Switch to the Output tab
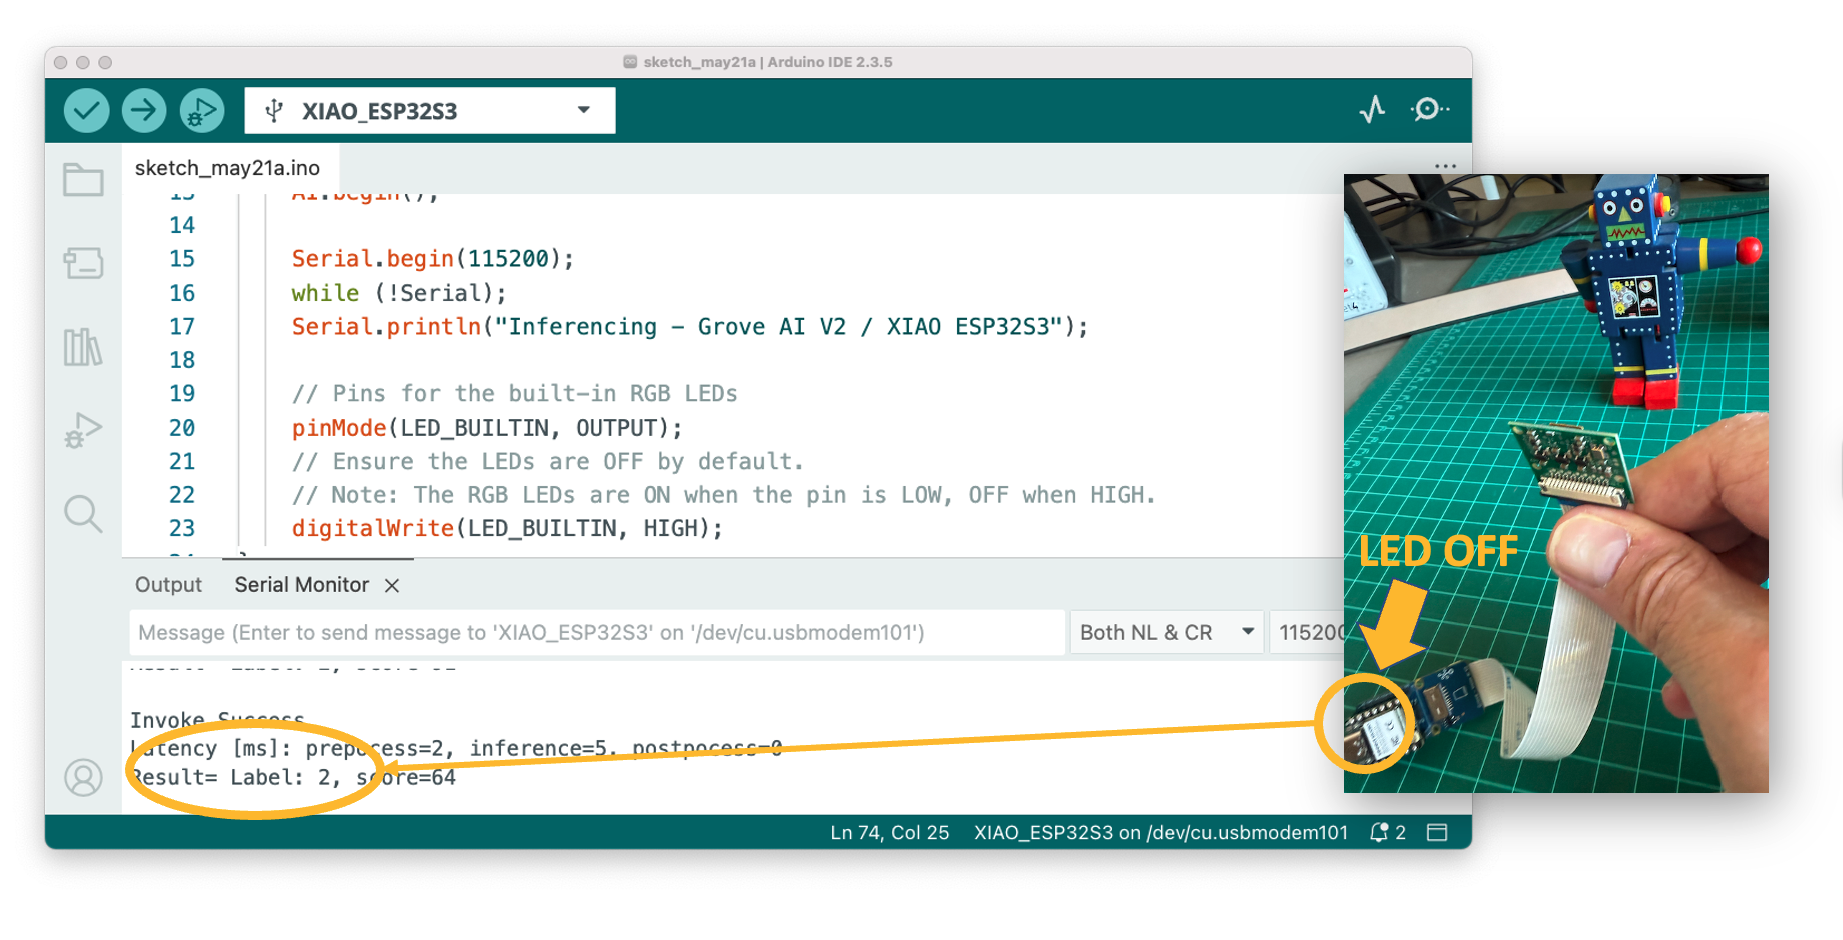The height and width of the screenshot is (940, 1843). pyautogui.click(x=168, y=585)
